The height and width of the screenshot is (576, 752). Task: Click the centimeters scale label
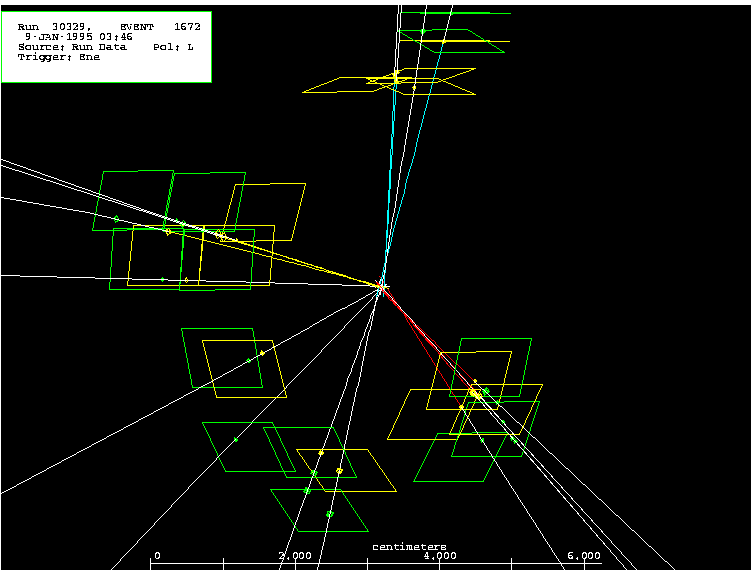tap(409, 547)
